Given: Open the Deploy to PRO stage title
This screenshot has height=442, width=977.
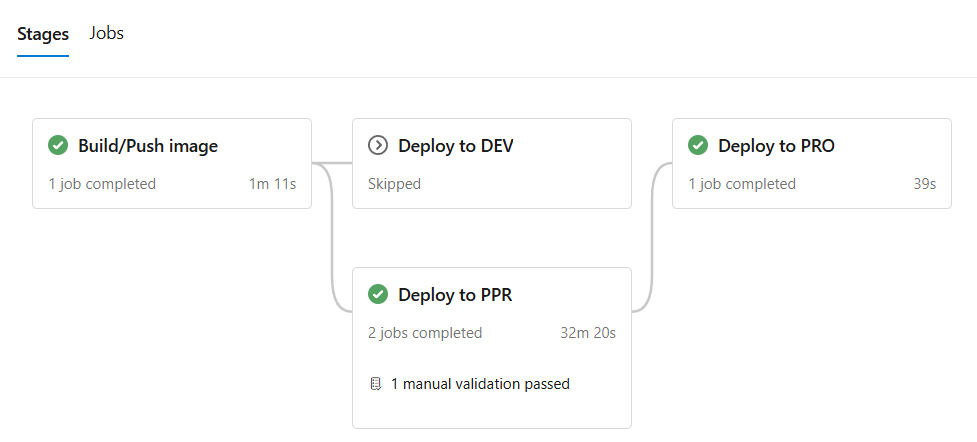Looking at the screenshot, I should [776, 146].
